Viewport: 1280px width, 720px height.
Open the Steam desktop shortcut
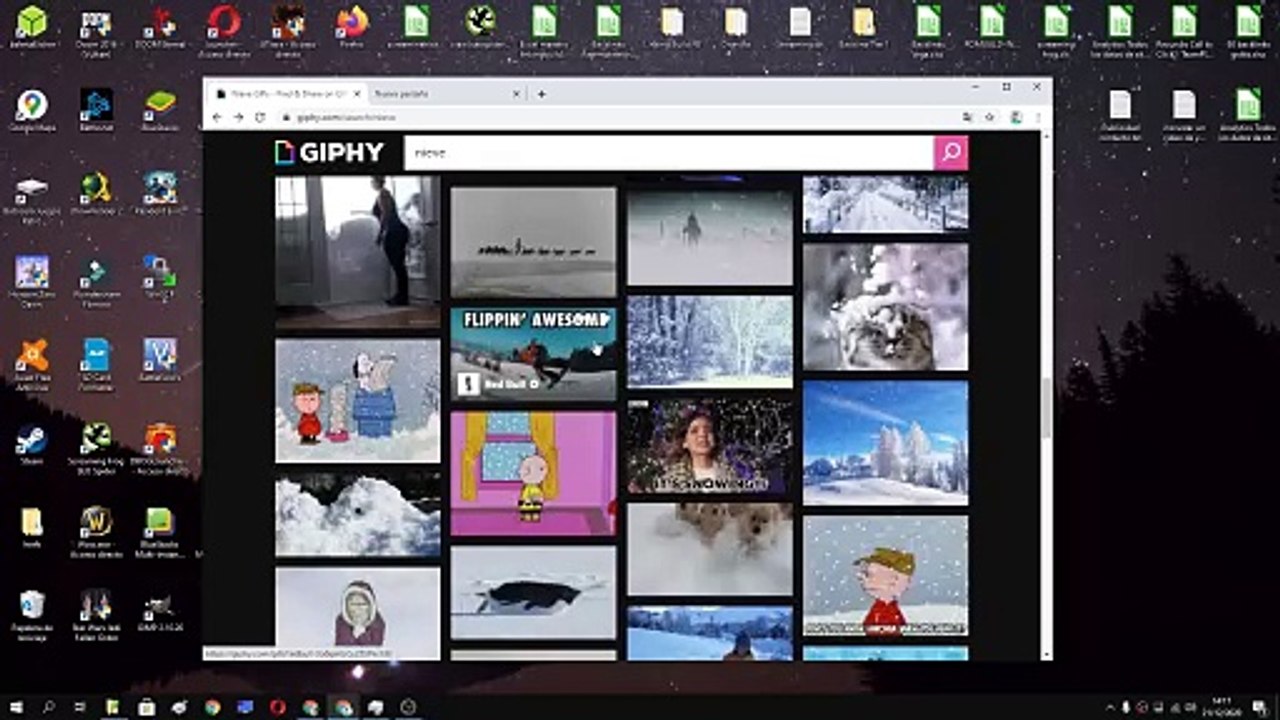31,445
